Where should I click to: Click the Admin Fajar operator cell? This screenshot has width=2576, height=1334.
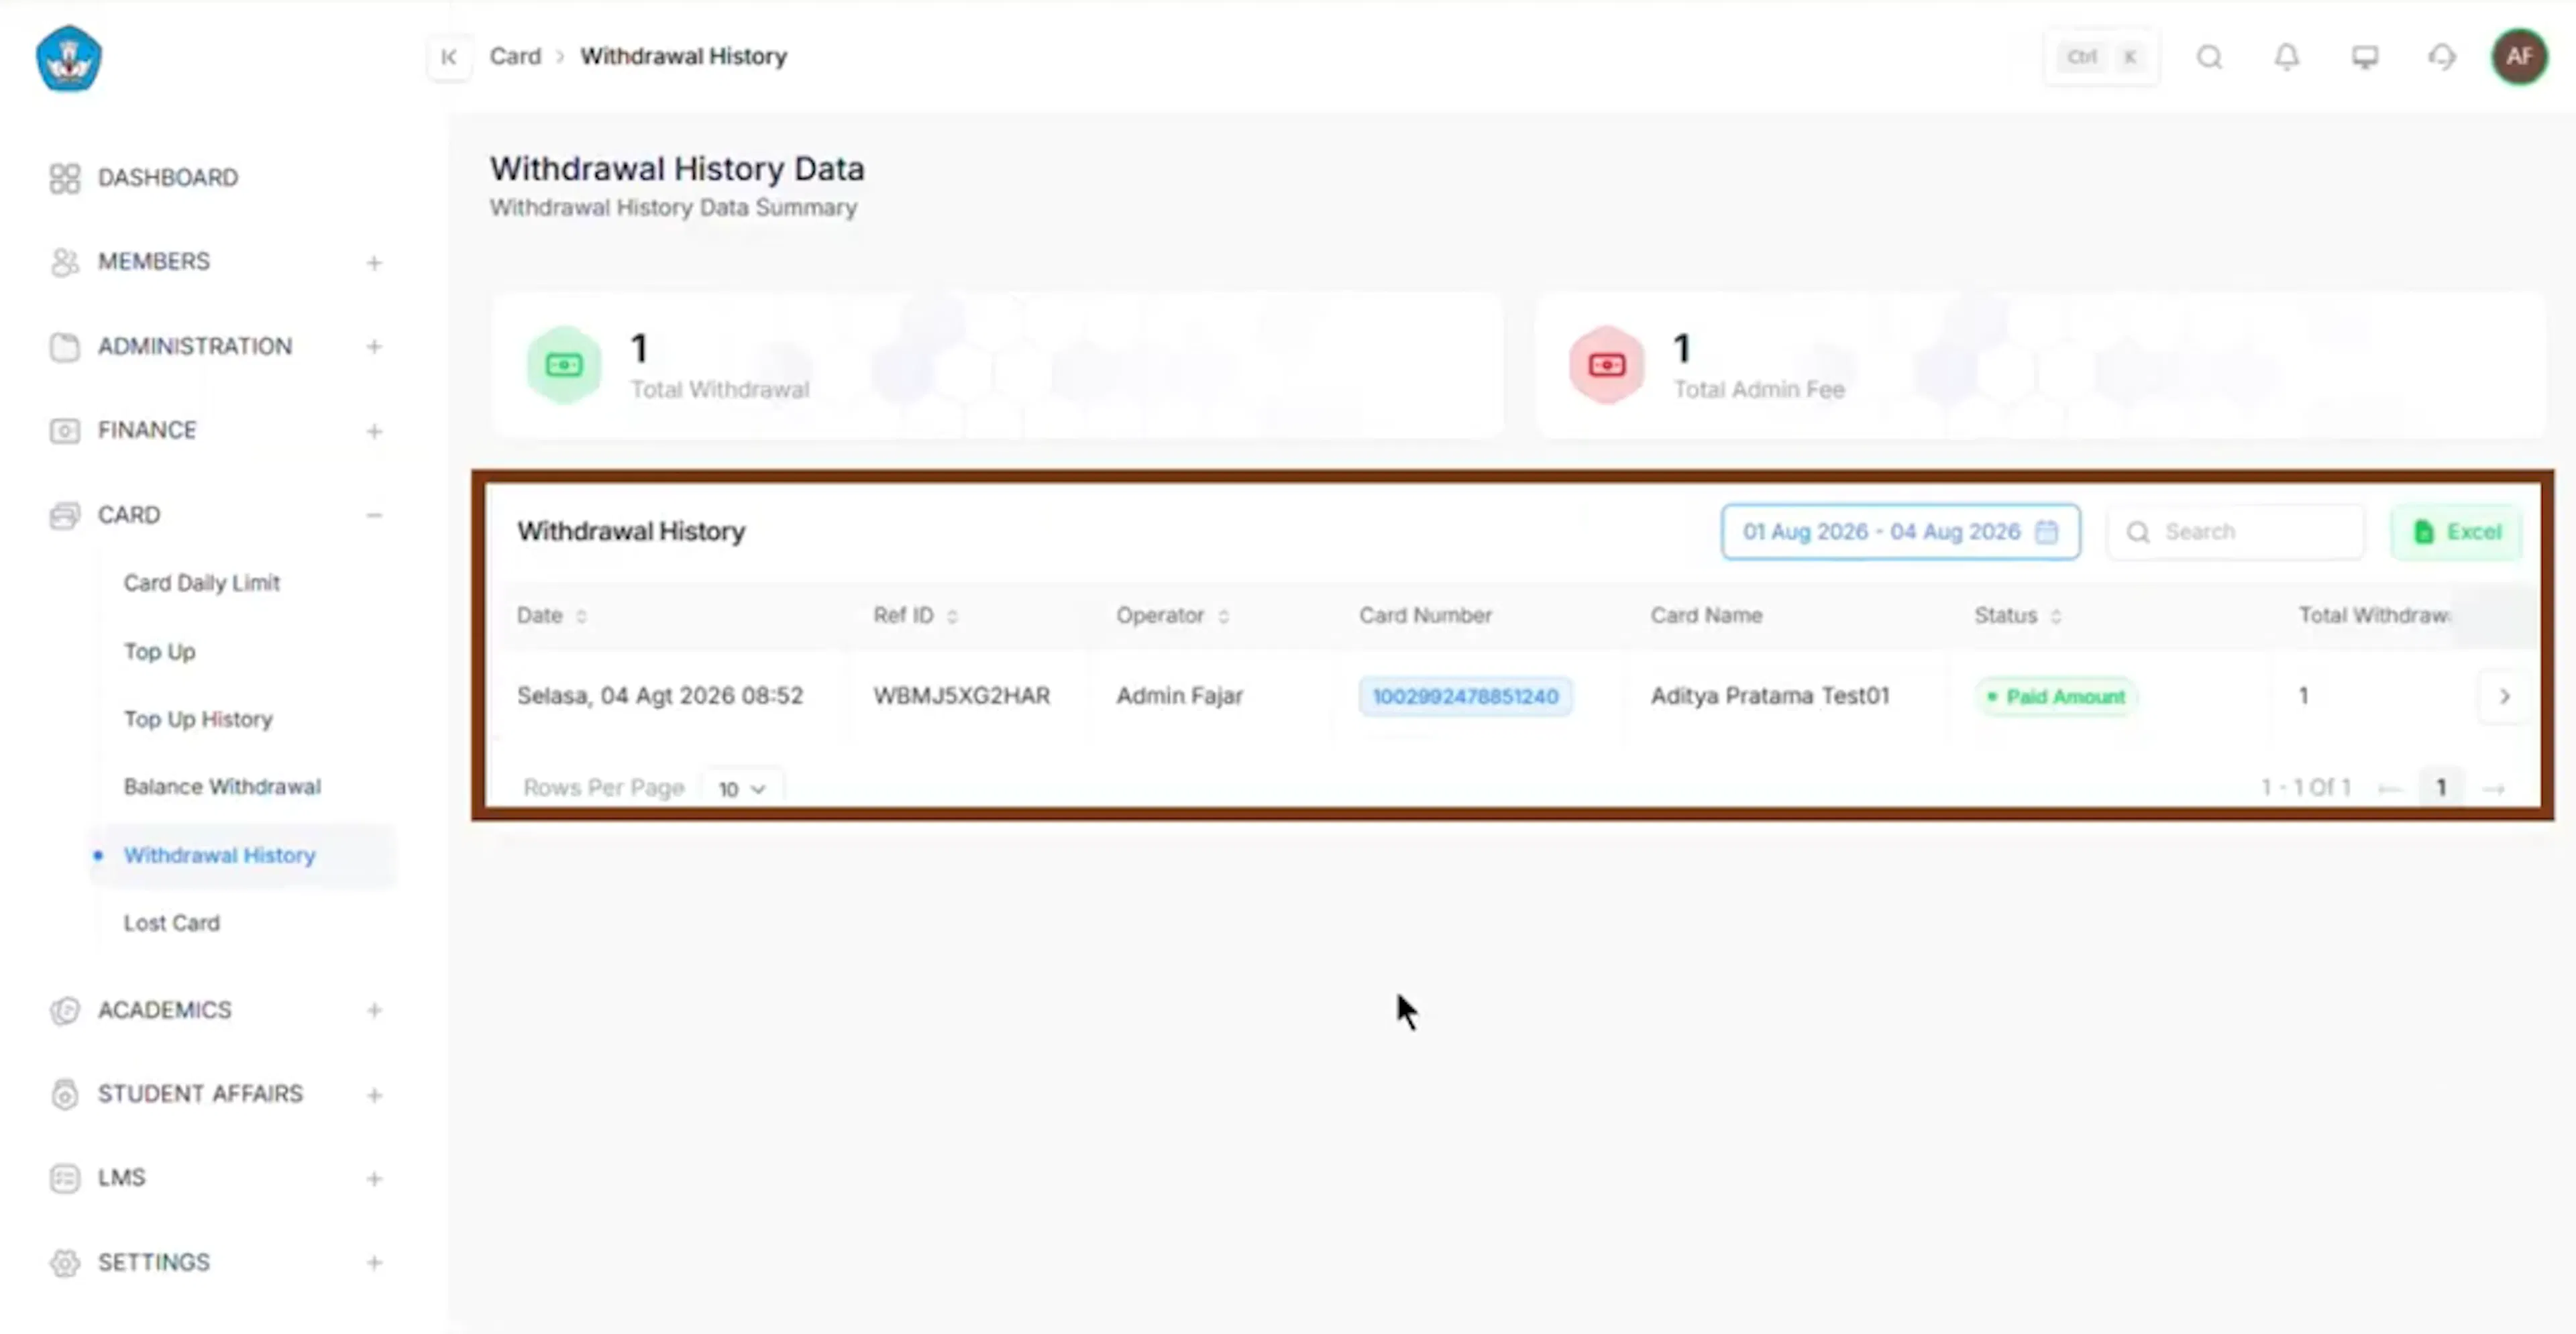(1180, 696)
